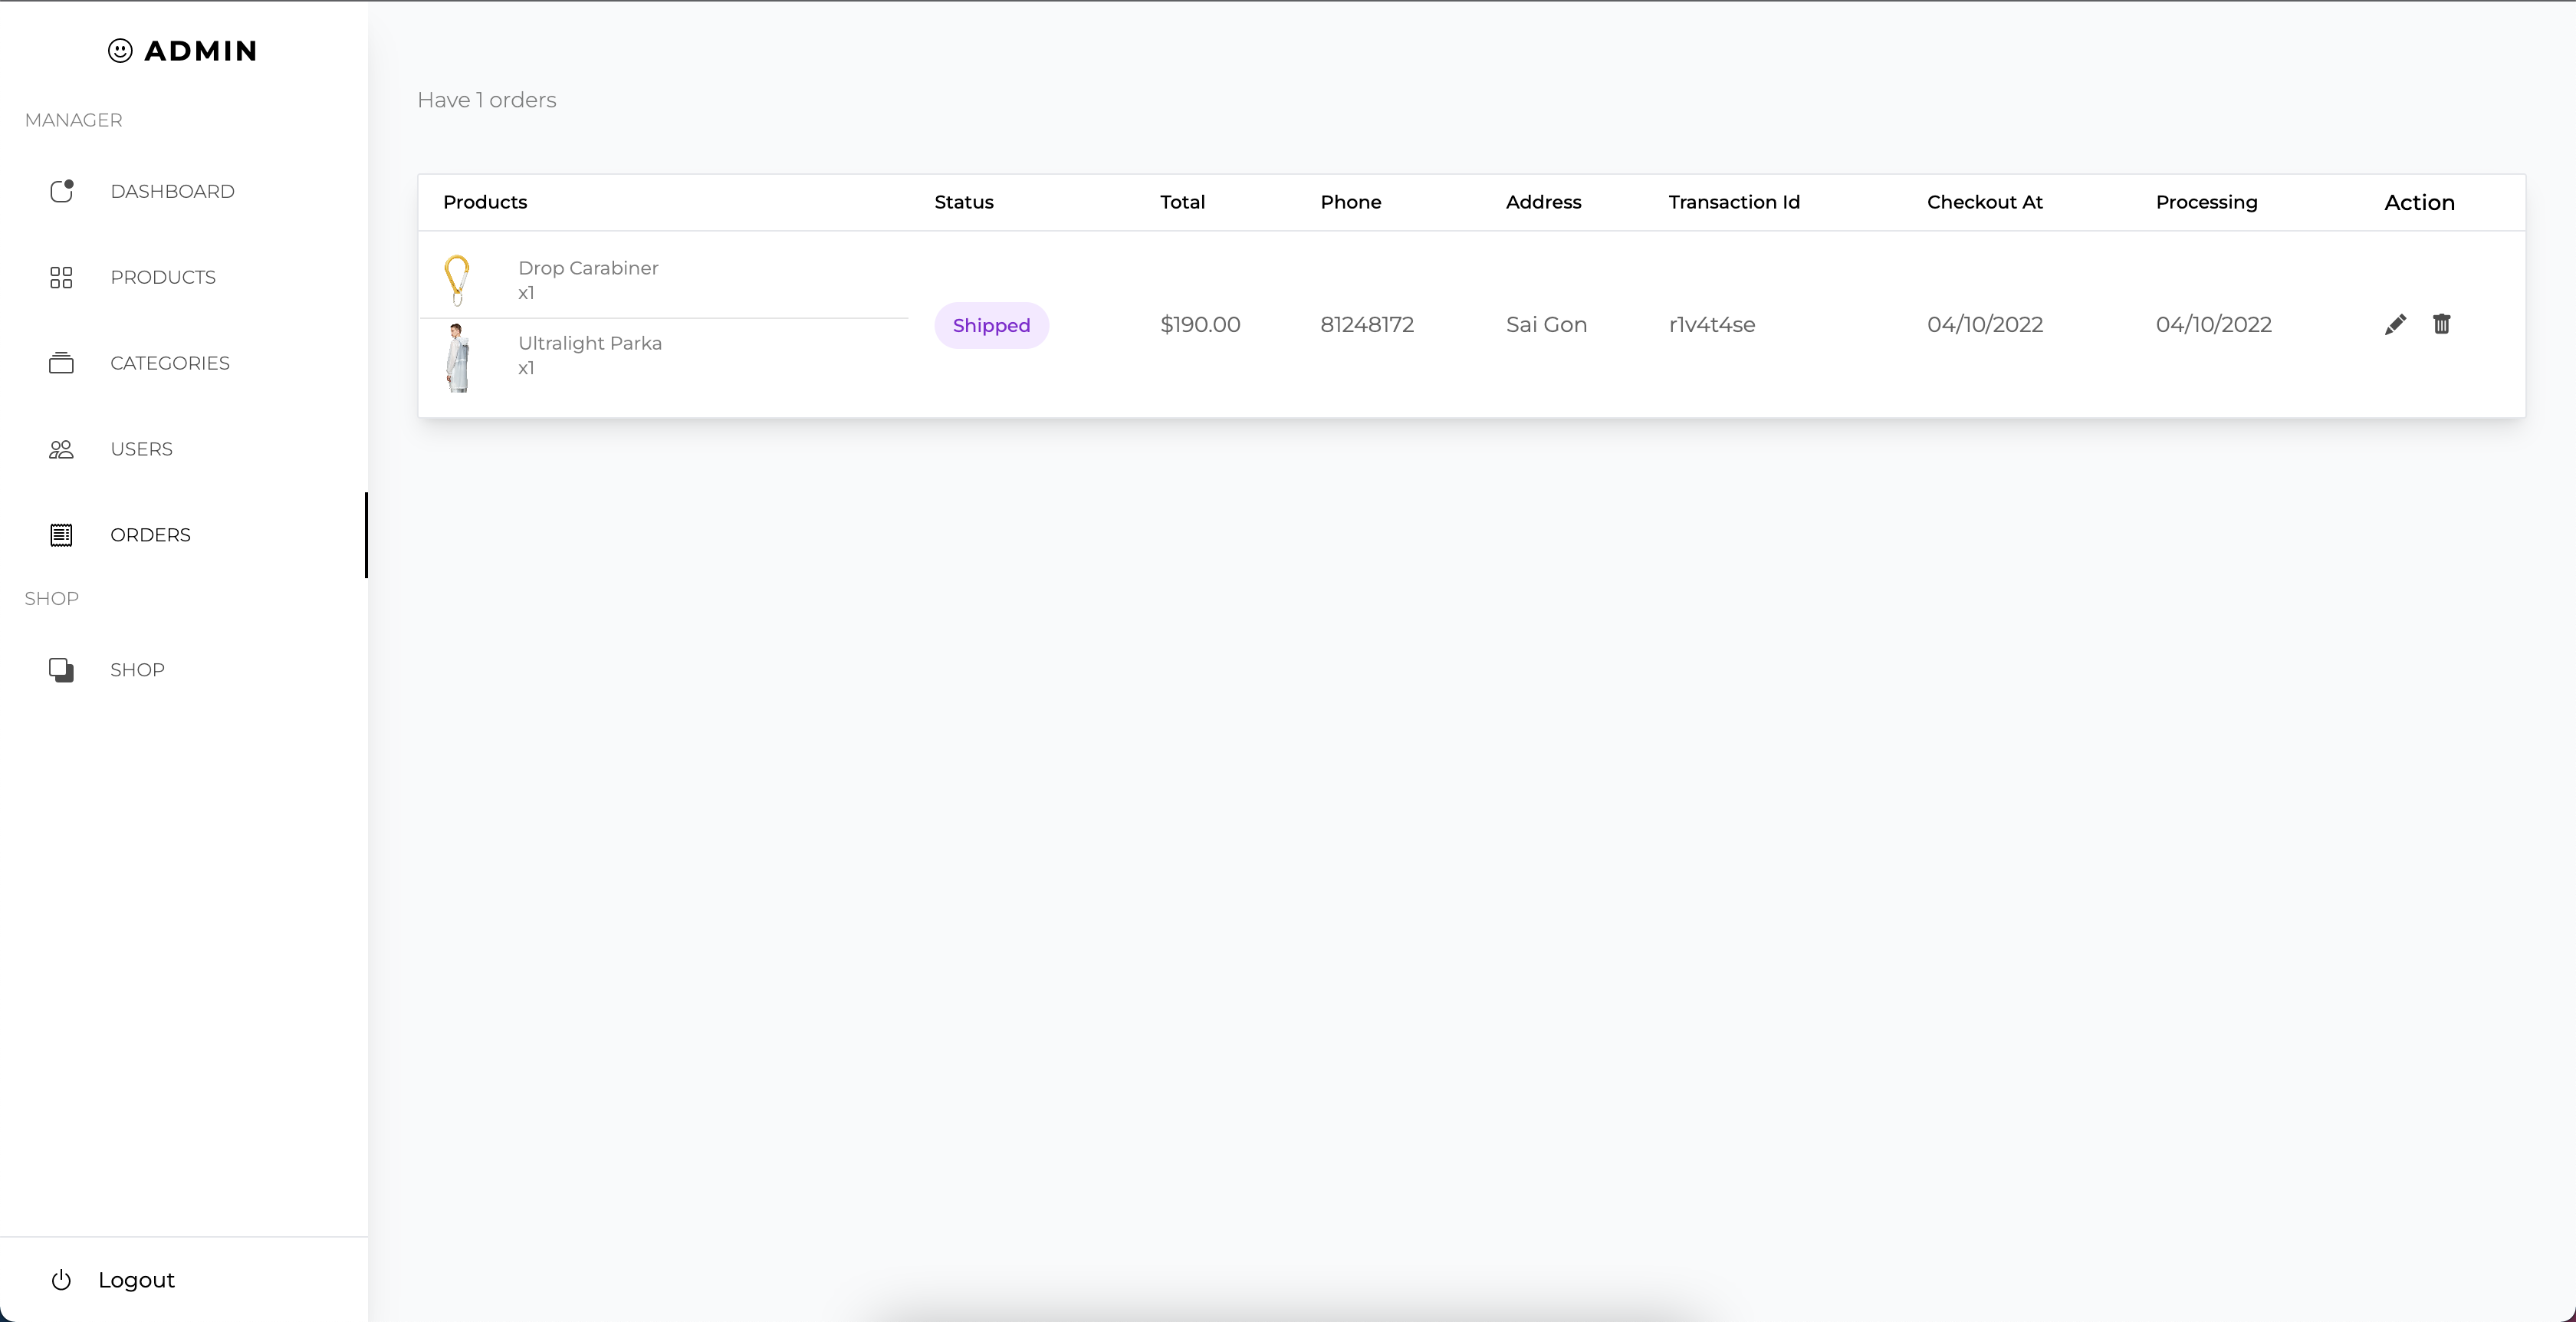Click the Phone column header
This screenshot has height=1322, width=2576.
coord(1350,202)
